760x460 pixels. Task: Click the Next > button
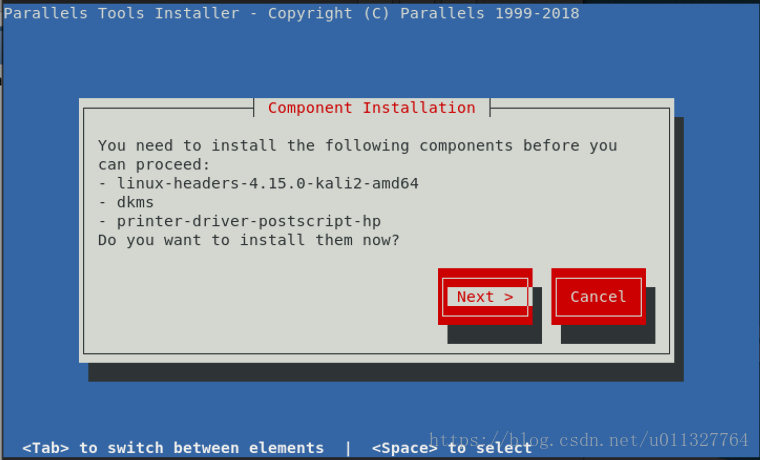pos(485,297)
